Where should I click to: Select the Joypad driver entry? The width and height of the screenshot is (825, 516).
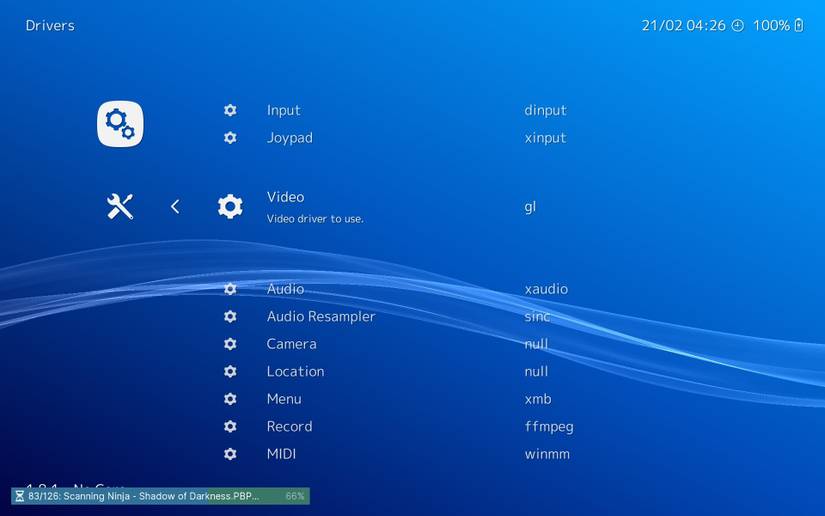point(290,138)
